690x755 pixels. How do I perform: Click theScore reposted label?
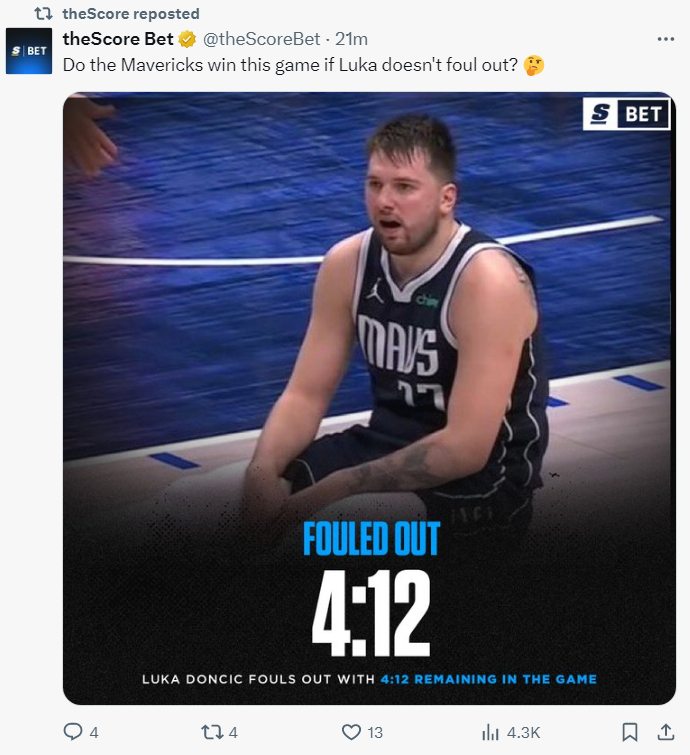[x=131, y=13]
